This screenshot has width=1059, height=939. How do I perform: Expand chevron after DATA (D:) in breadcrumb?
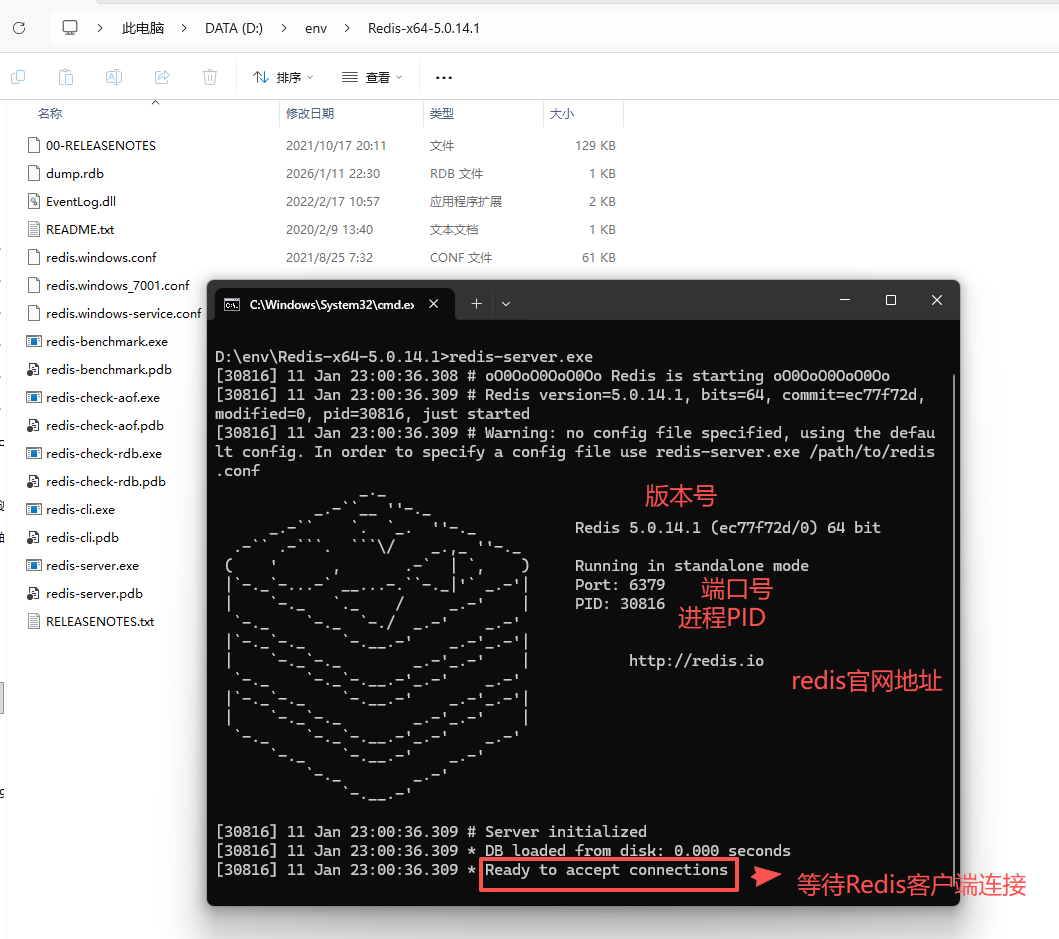click(284, 28)
